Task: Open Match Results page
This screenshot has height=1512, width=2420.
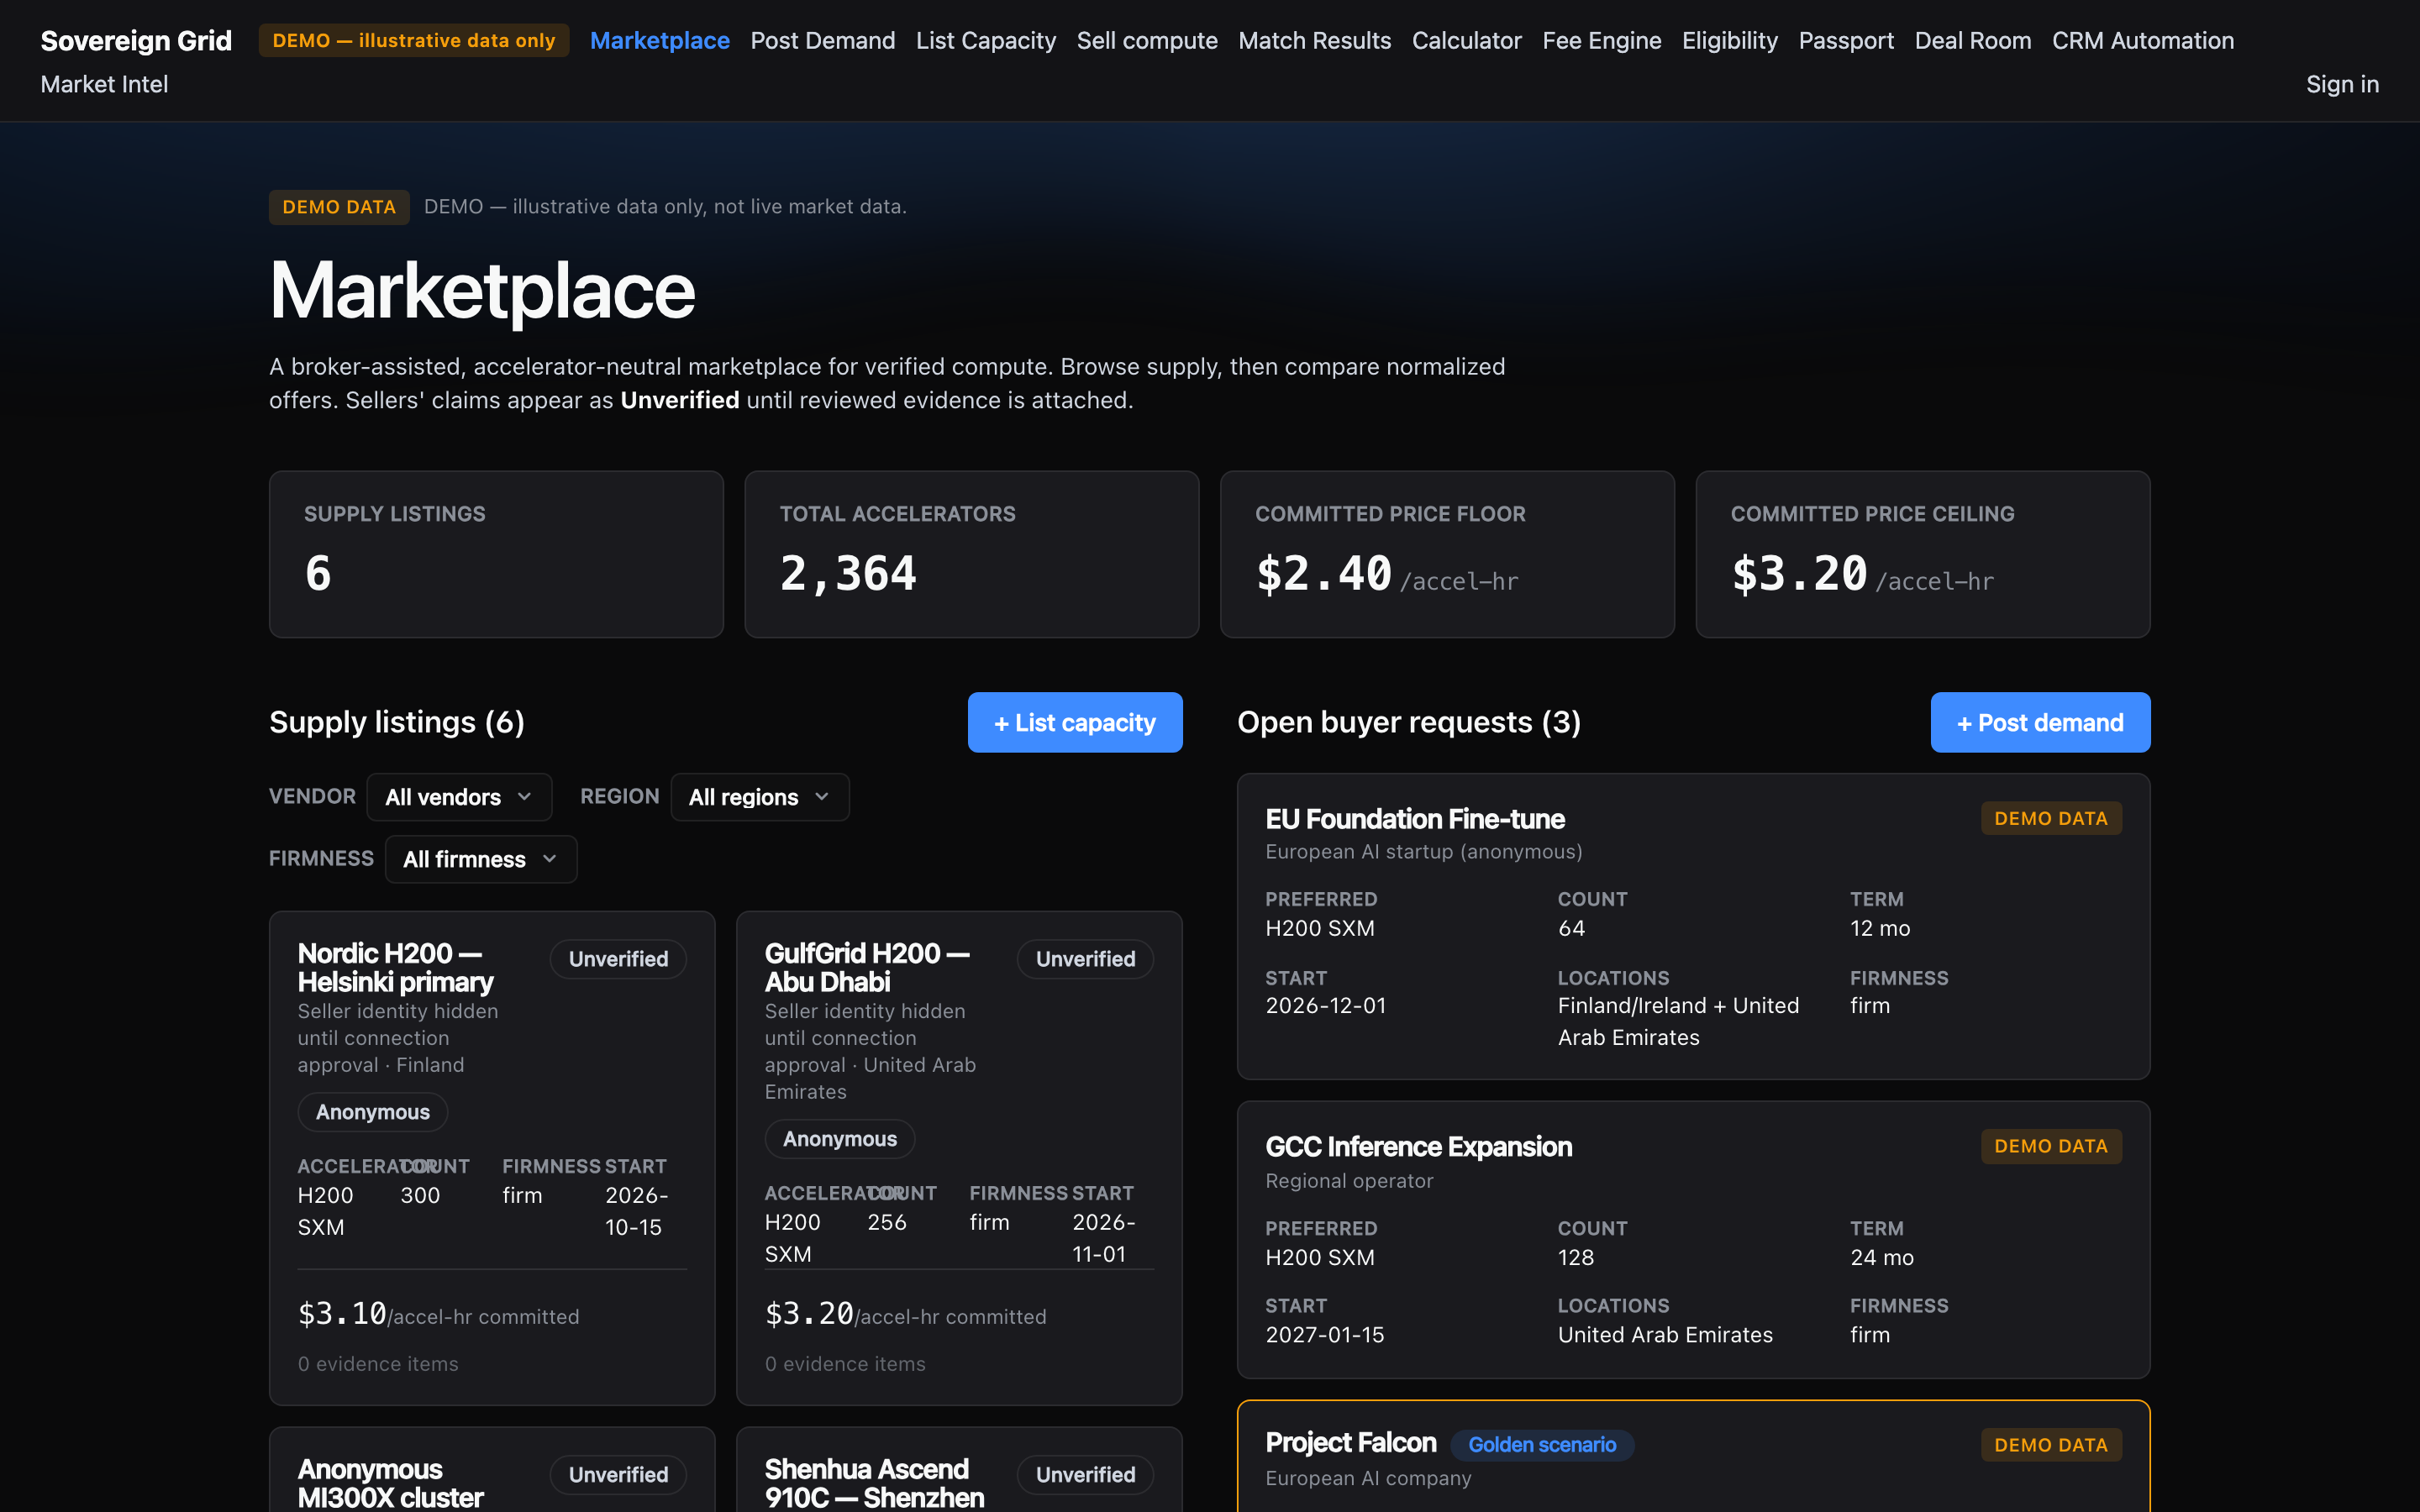Action: (x=1314, y=41)
